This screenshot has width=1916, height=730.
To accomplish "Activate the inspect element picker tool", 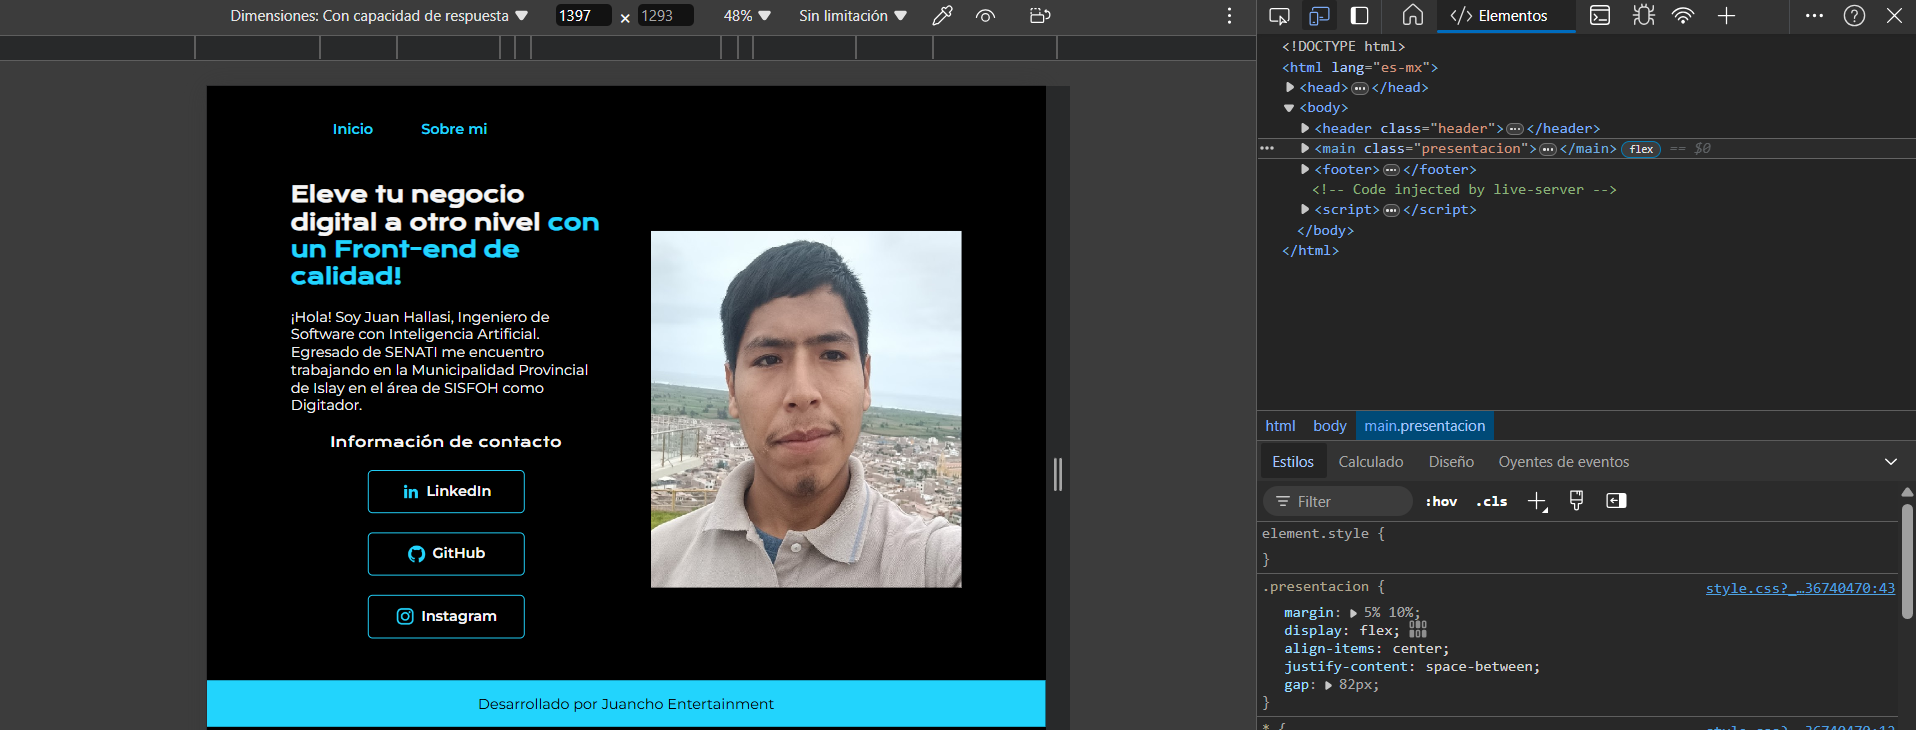I will click(x=1279, y=15).
